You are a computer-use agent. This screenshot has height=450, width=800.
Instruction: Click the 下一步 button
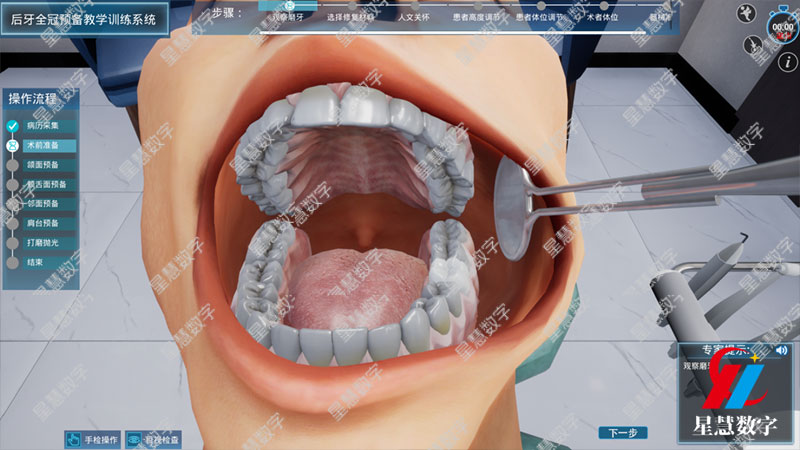[x=623, y=433]
